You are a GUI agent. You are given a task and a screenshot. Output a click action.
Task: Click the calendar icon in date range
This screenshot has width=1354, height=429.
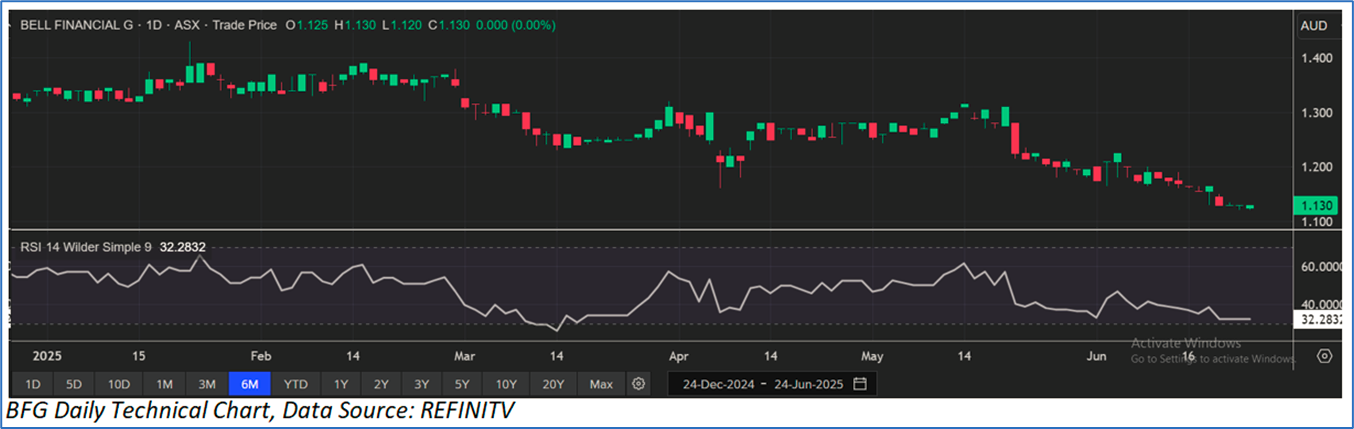pyautogui.click(x=860, y=384)
